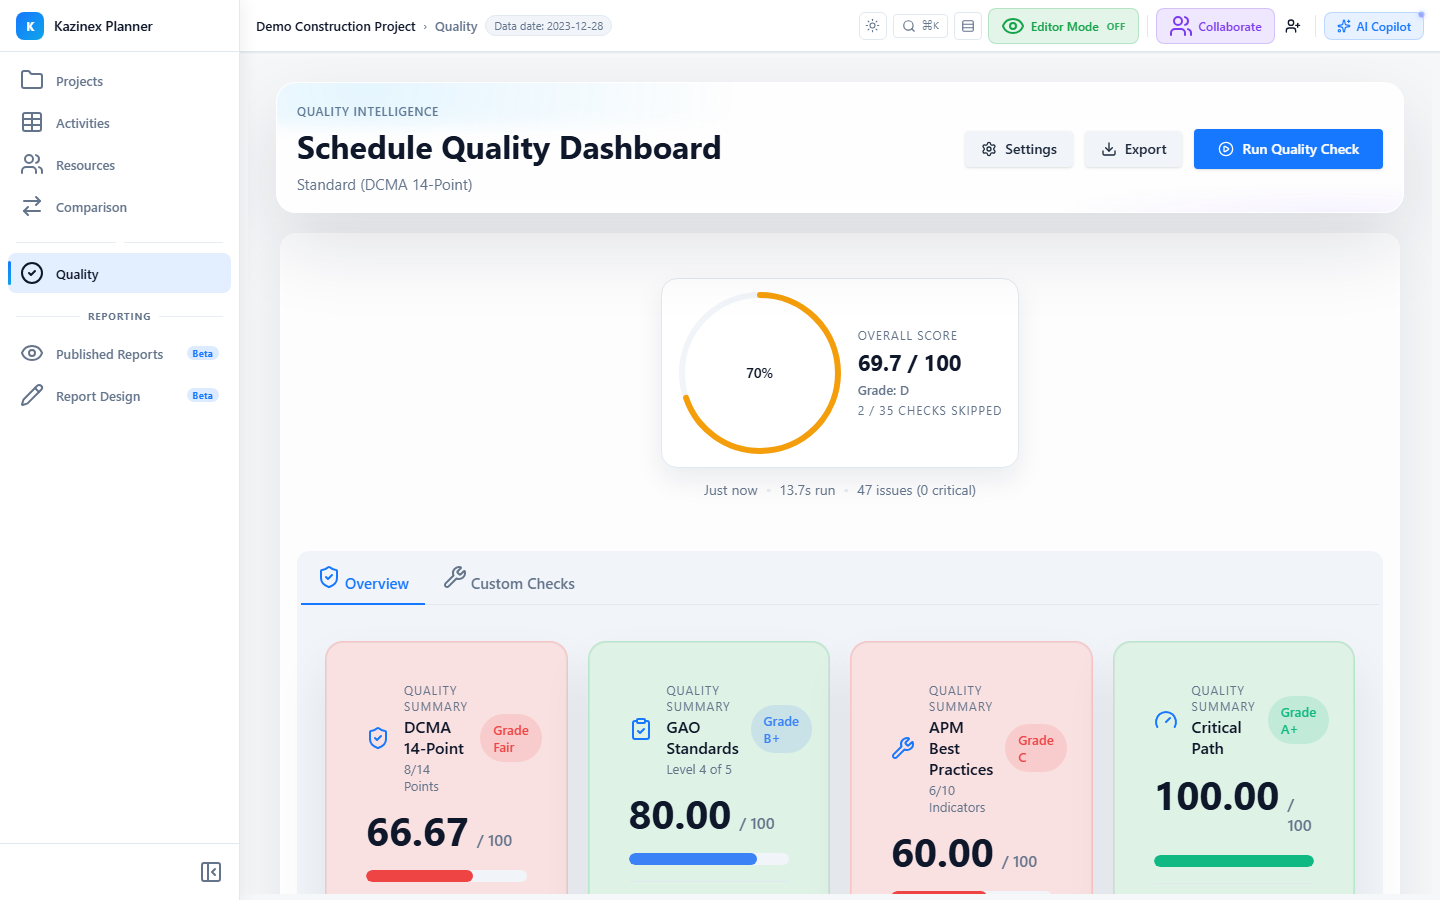Click the Grade C badge
Screen dimensions: 1440x900
click(1036, 749)
